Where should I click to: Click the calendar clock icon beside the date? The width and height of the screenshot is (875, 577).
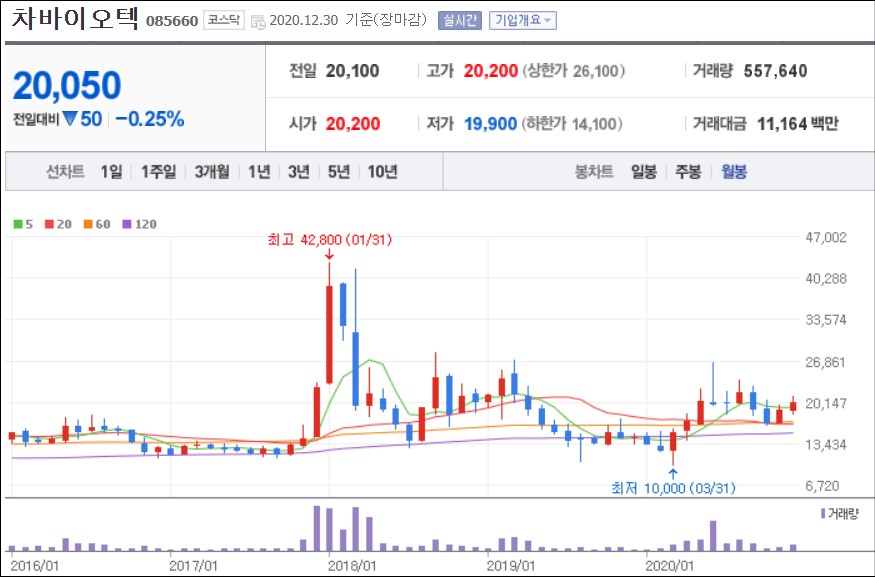[x=258, y=22]
